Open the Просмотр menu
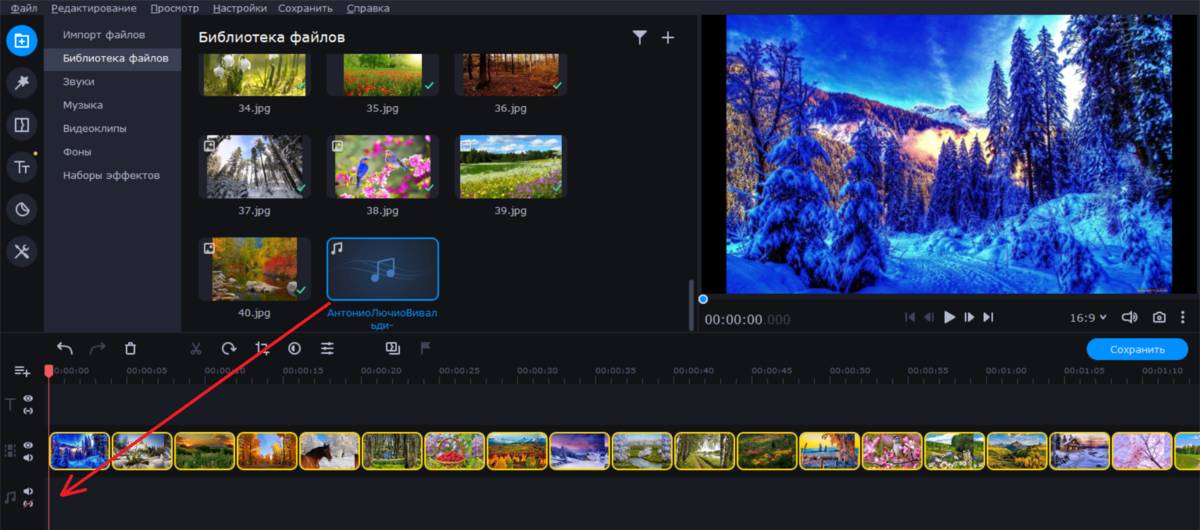Viewport: 1200px width, 530px height. pyautogui.click(x=175, y=8)
